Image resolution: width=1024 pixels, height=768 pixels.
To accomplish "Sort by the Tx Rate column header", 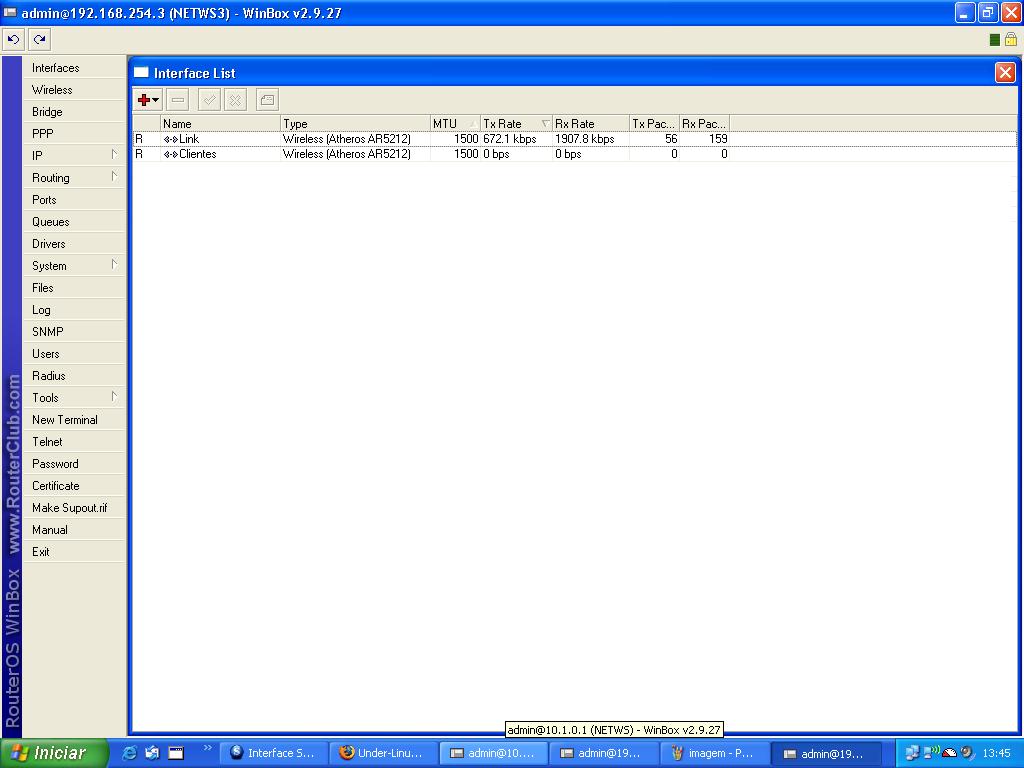I will click(516, 123).
